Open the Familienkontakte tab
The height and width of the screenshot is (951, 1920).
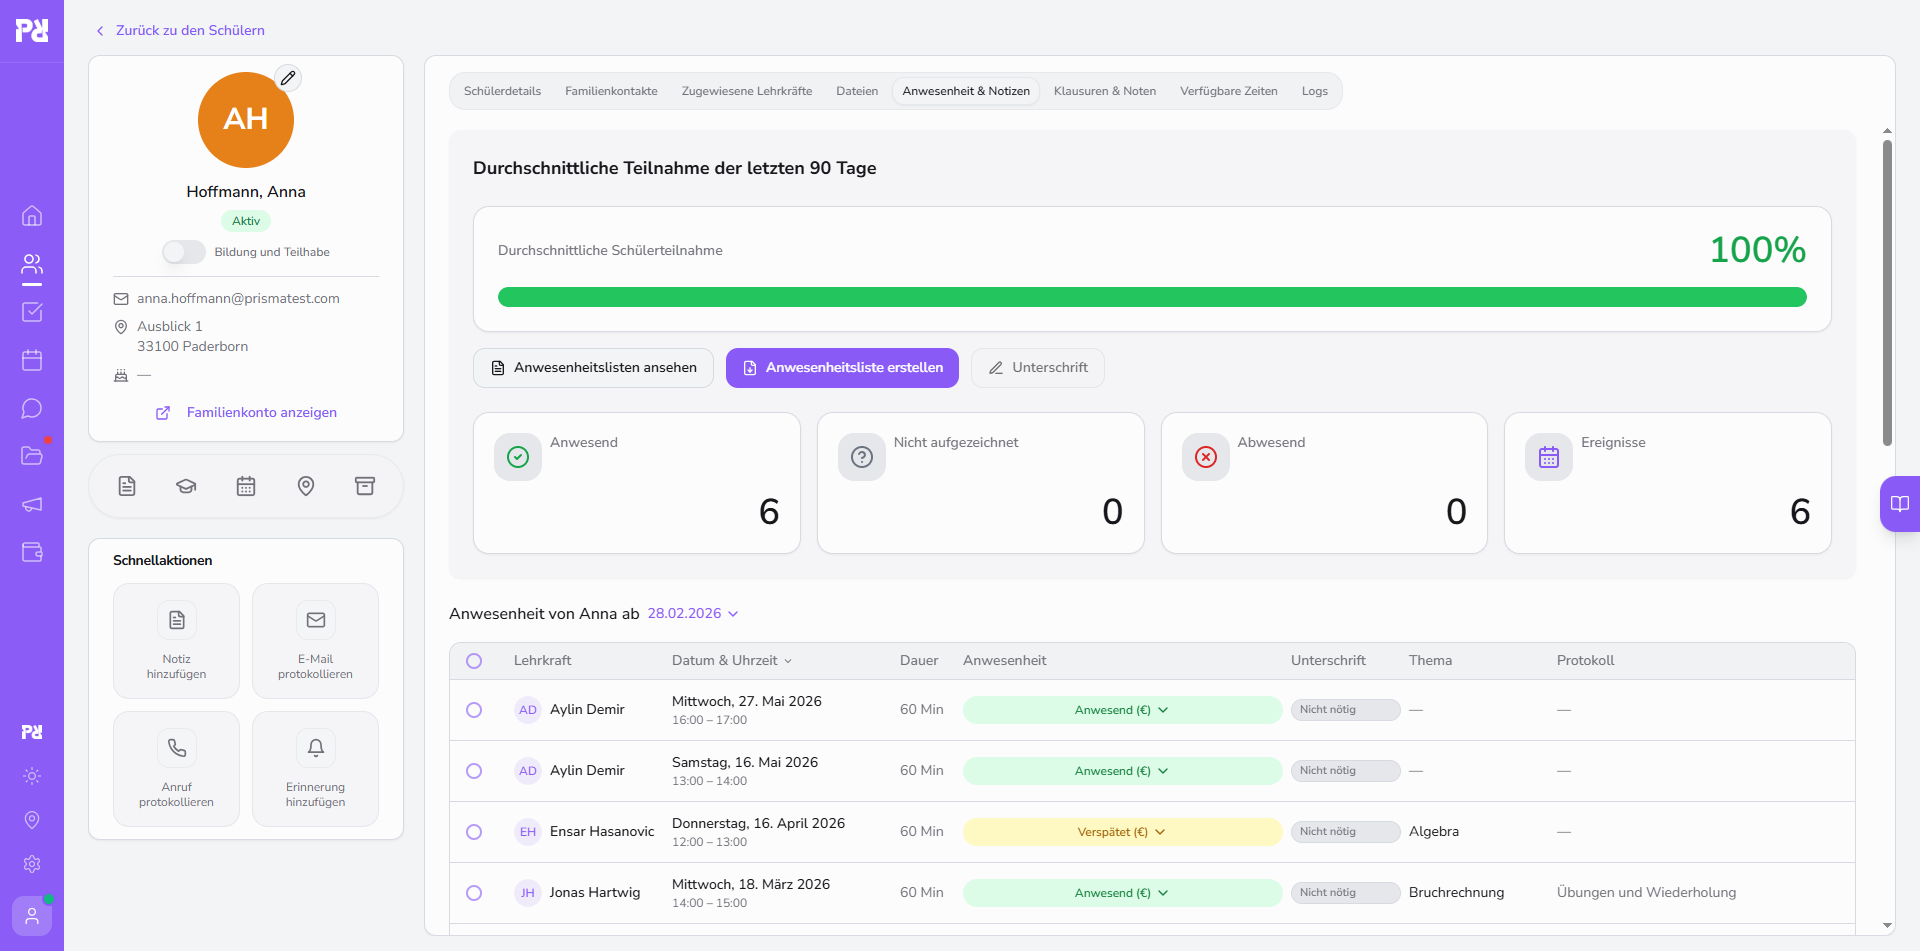coord(611,91)
